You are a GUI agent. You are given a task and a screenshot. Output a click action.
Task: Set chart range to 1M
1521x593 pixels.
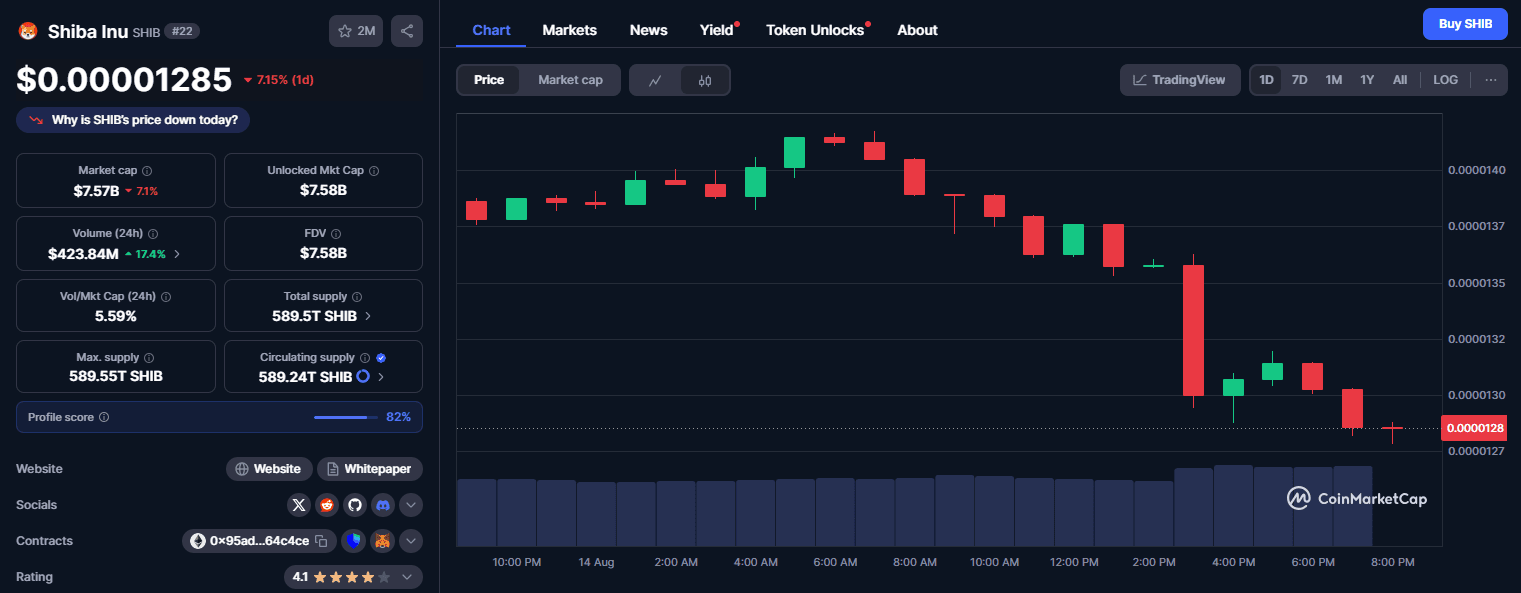tap(1334, 80)
